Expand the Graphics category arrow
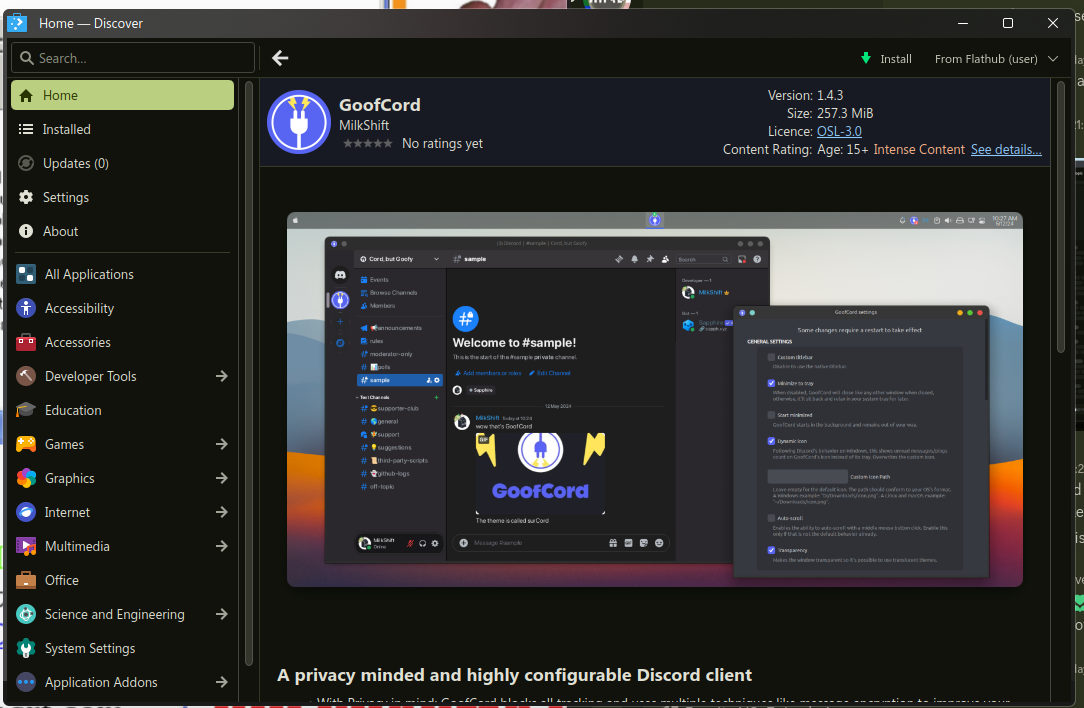1084x708 pixels. [x=221, y=478]
